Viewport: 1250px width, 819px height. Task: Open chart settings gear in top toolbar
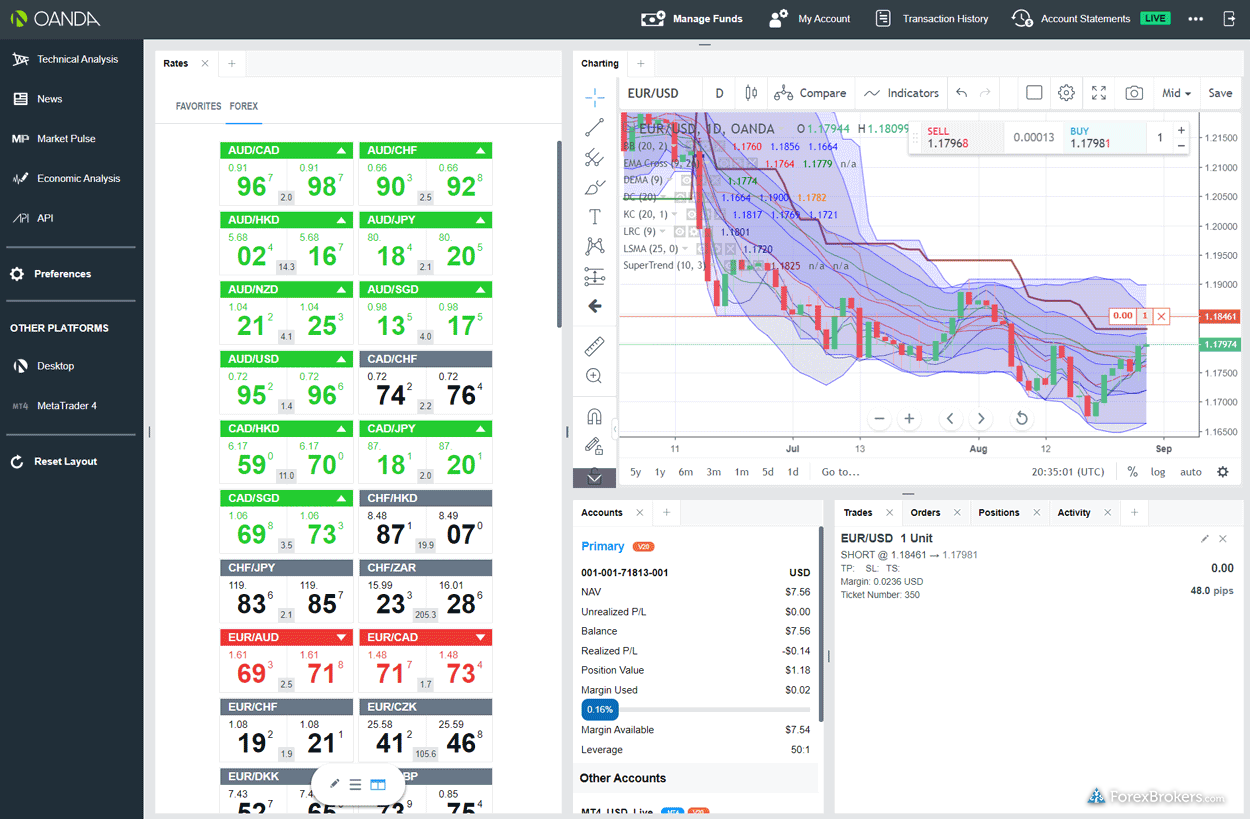pyautogui.click(x=1066, y=93)
